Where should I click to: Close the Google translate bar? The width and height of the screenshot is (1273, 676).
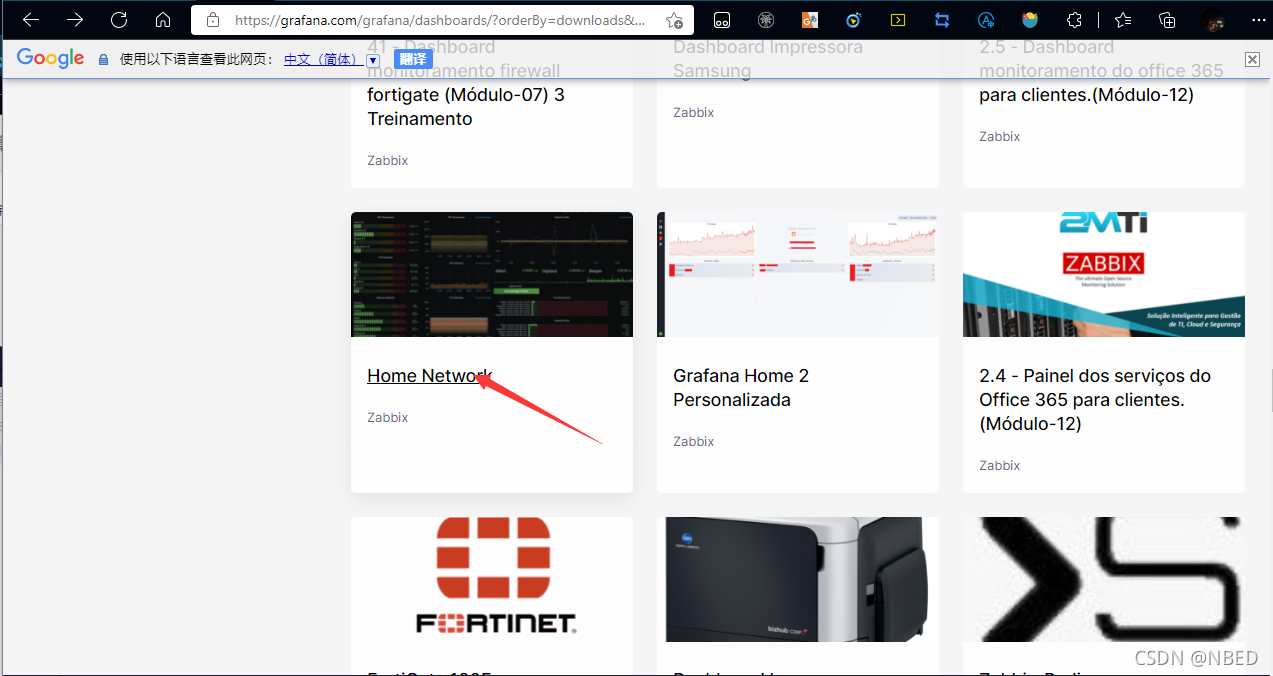1252,59
